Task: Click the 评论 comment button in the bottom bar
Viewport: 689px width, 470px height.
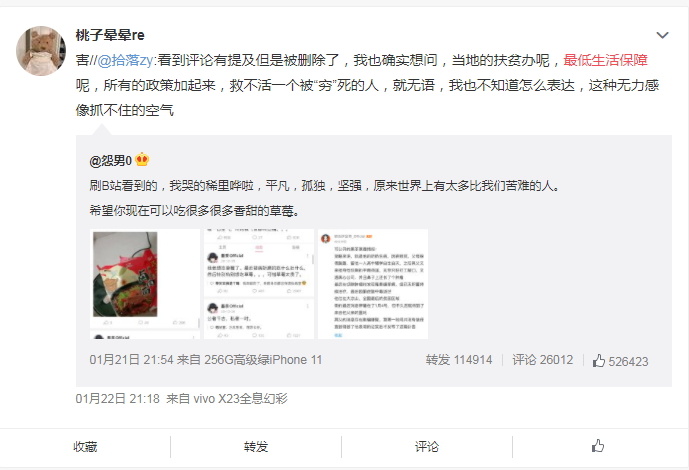Action: [x=427, y=447]
